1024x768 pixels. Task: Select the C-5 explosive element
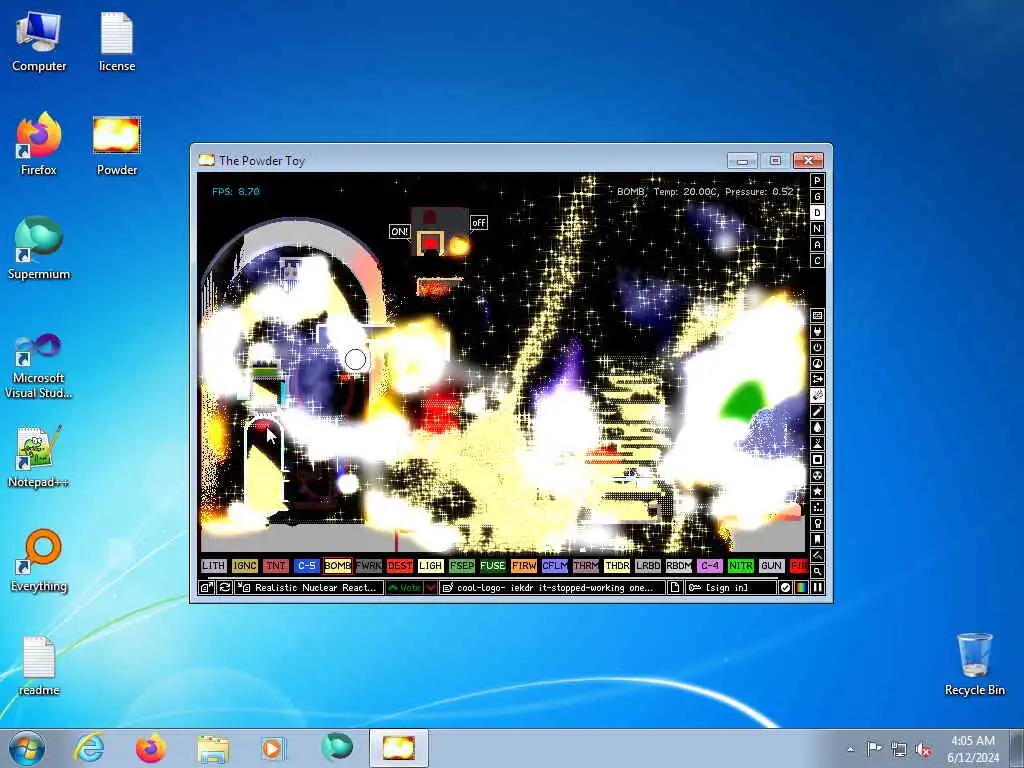click(x=306, y=566)
